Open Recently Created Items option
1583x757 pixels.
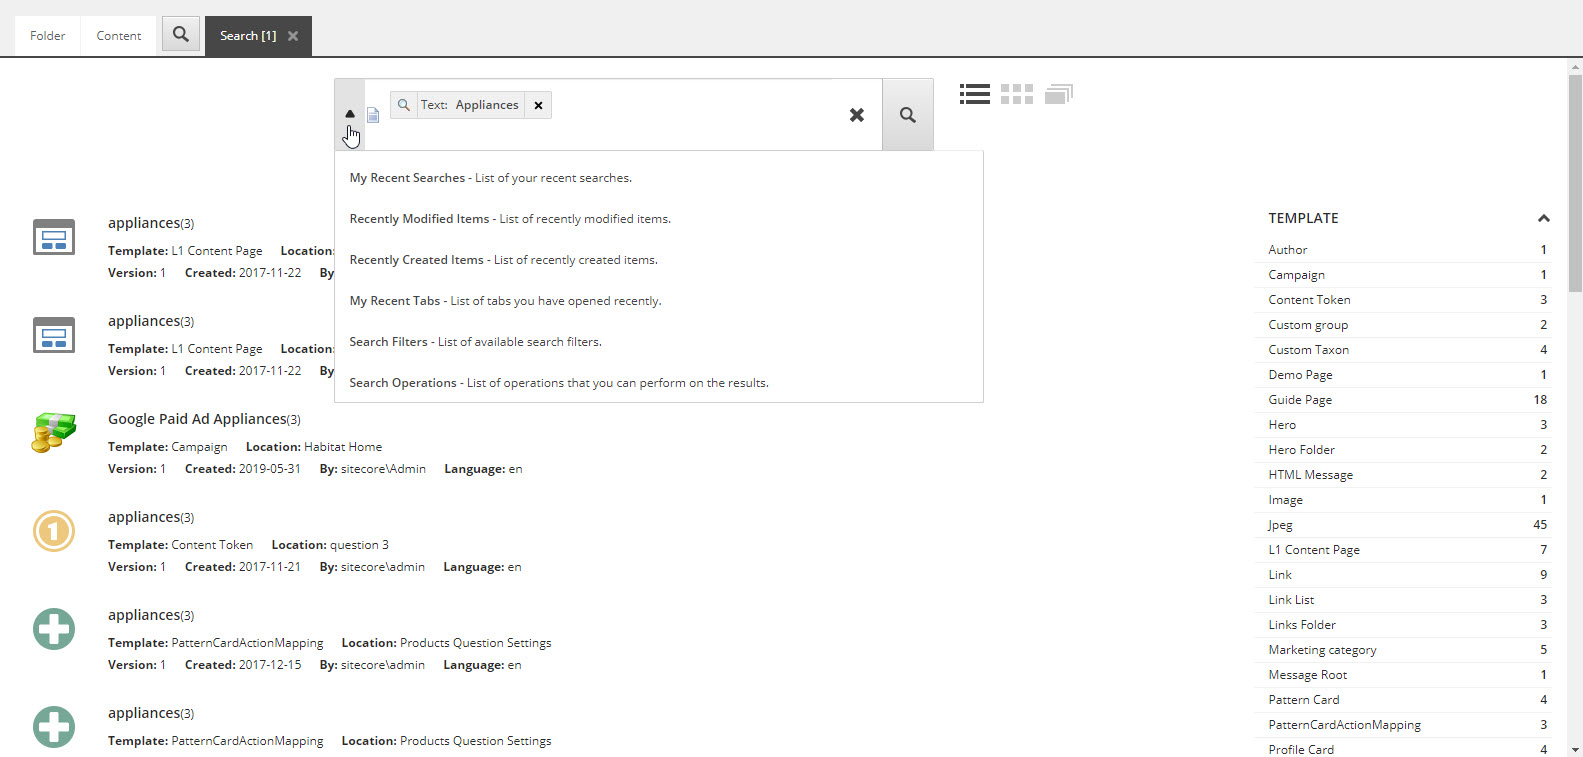pyautogui.click(x=504, y=260)
